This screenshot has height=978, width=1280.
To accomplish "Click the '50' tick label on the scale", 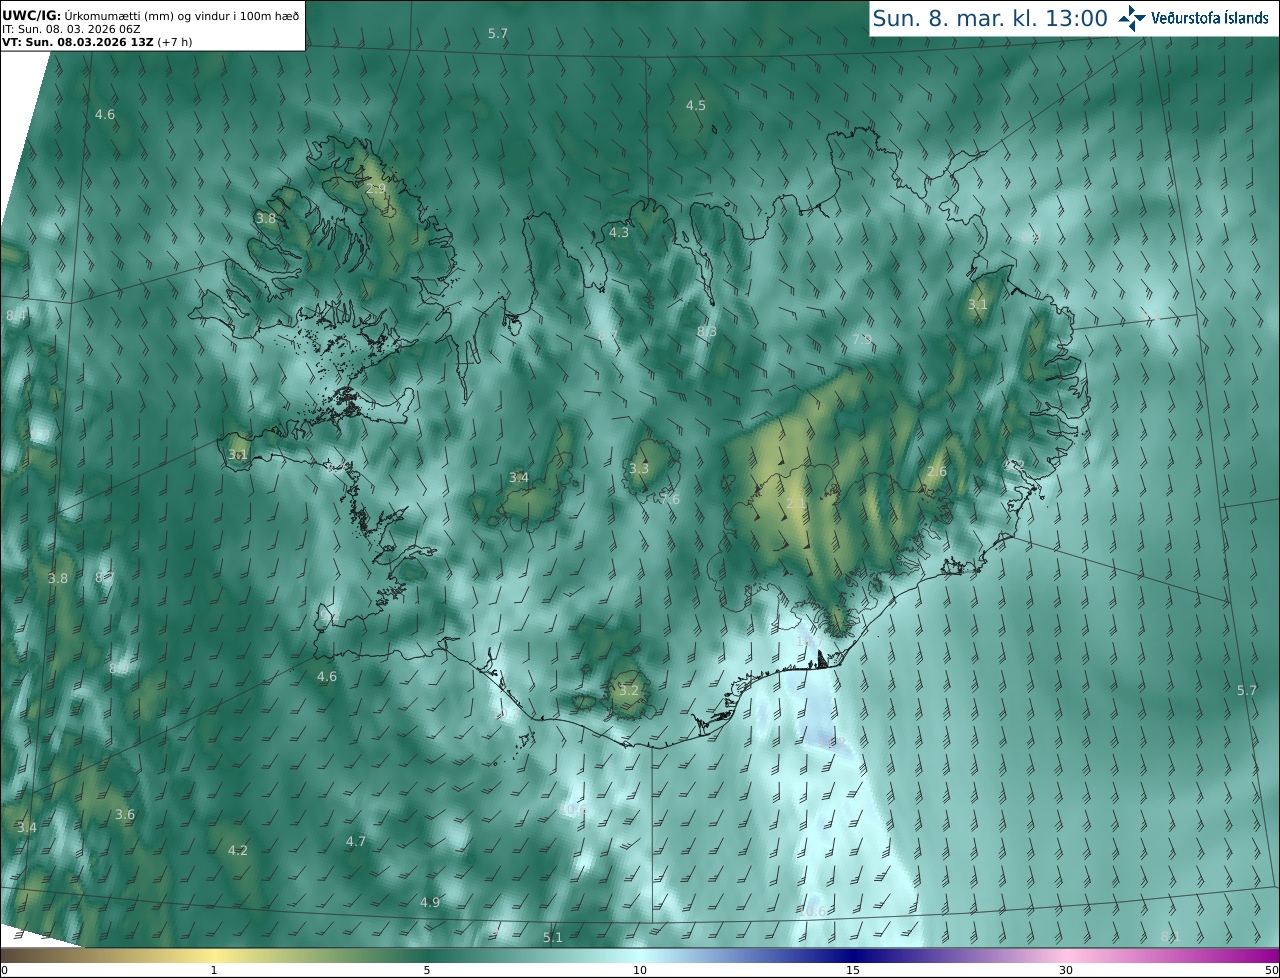I will click(x=1271, y=970).
